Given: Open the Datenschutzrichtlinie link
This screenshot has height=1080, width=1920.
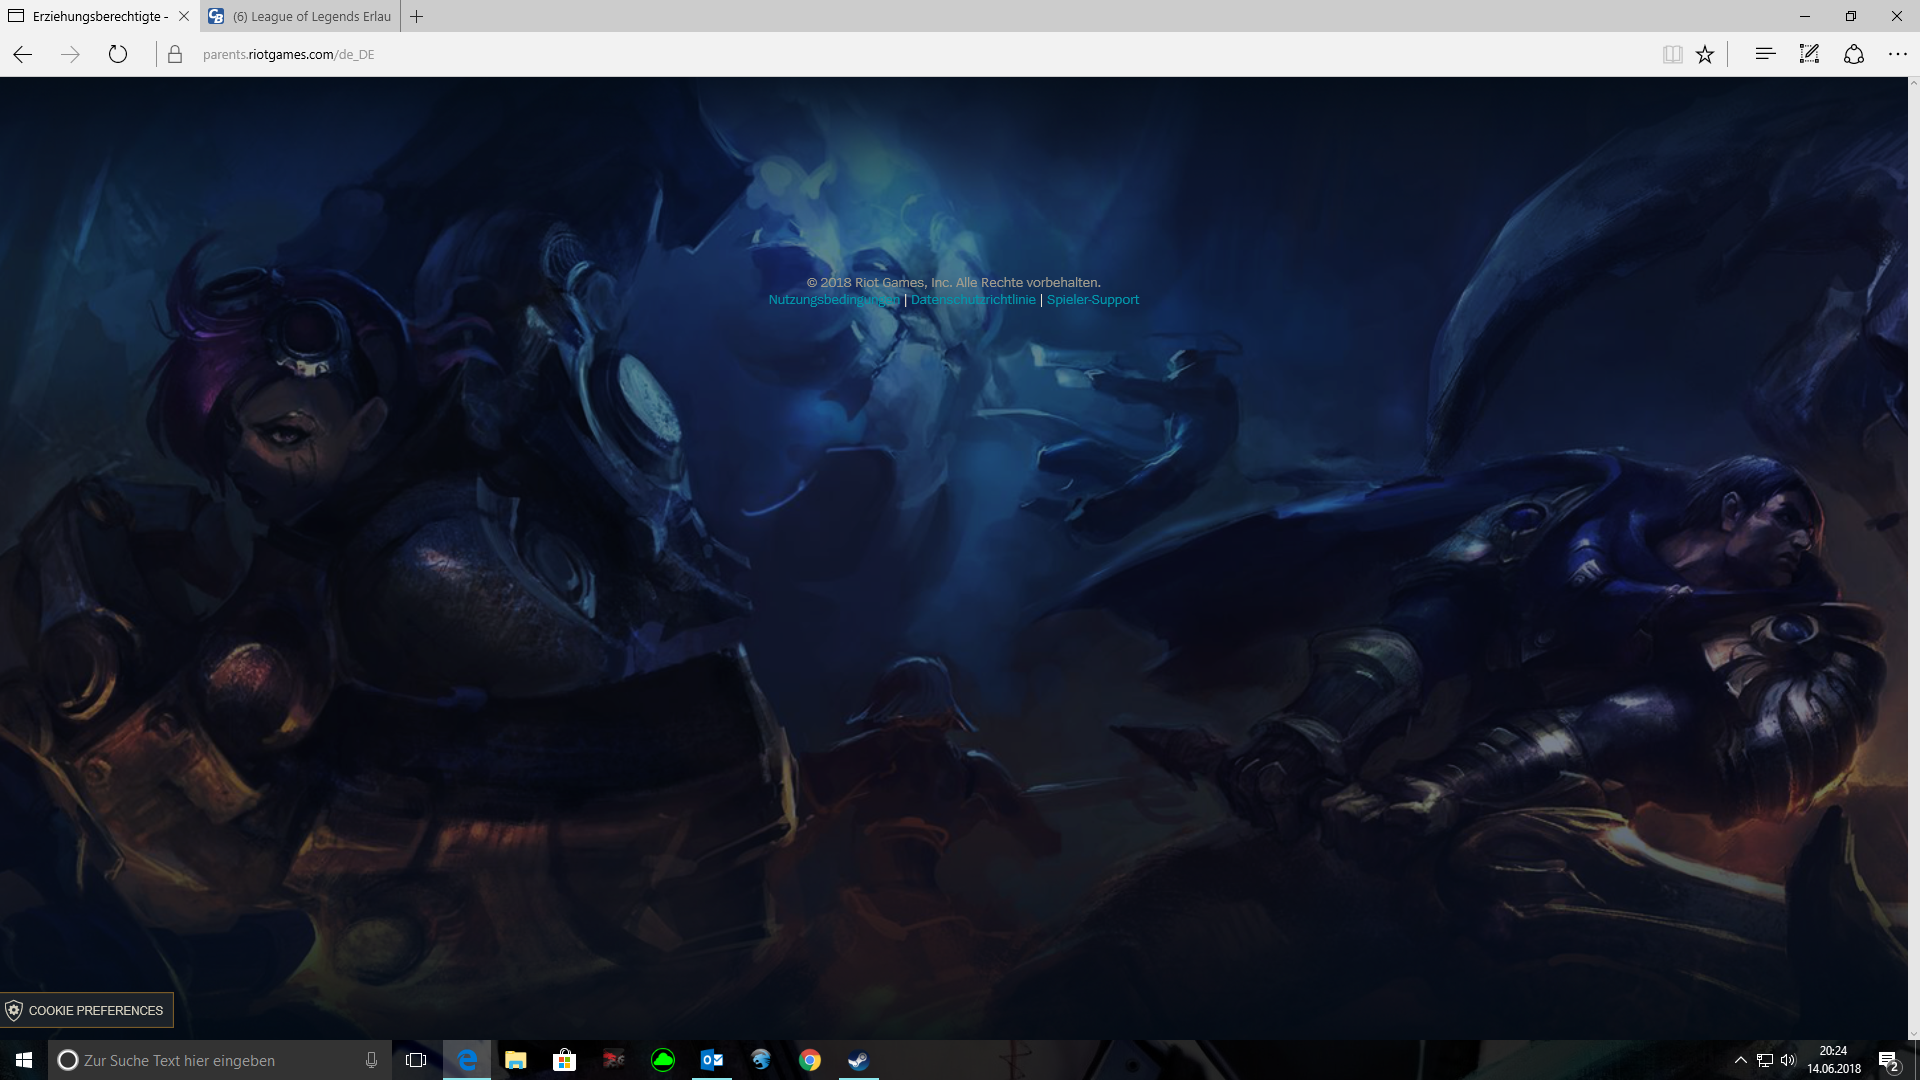Looking at the screenshot, I should point(973,300).
